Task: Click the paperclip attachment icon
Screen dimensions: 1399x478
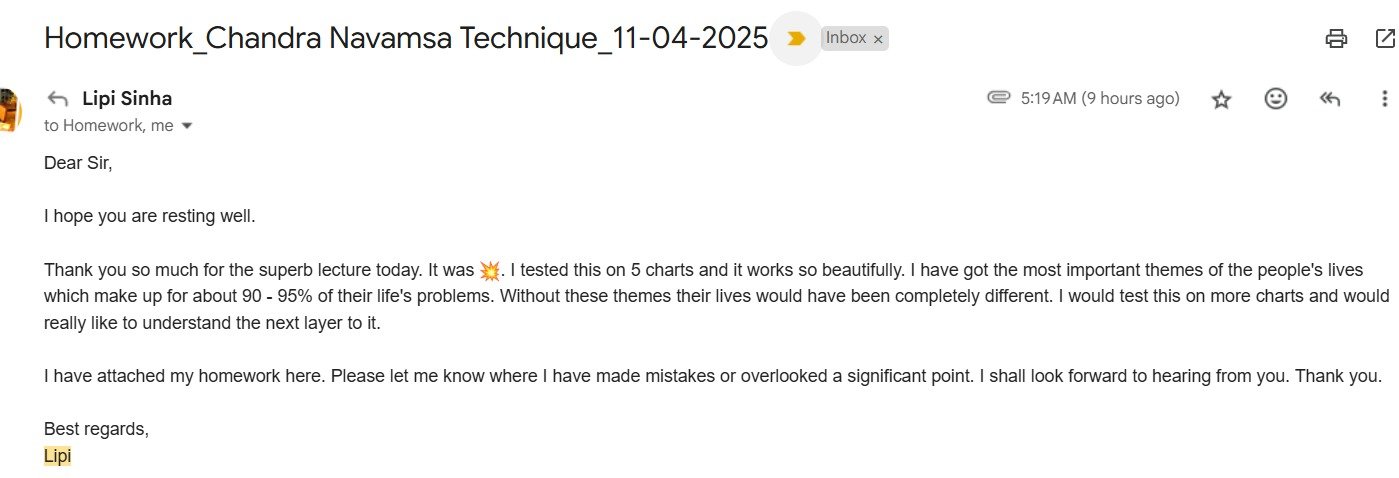Action: coord(998,98)
